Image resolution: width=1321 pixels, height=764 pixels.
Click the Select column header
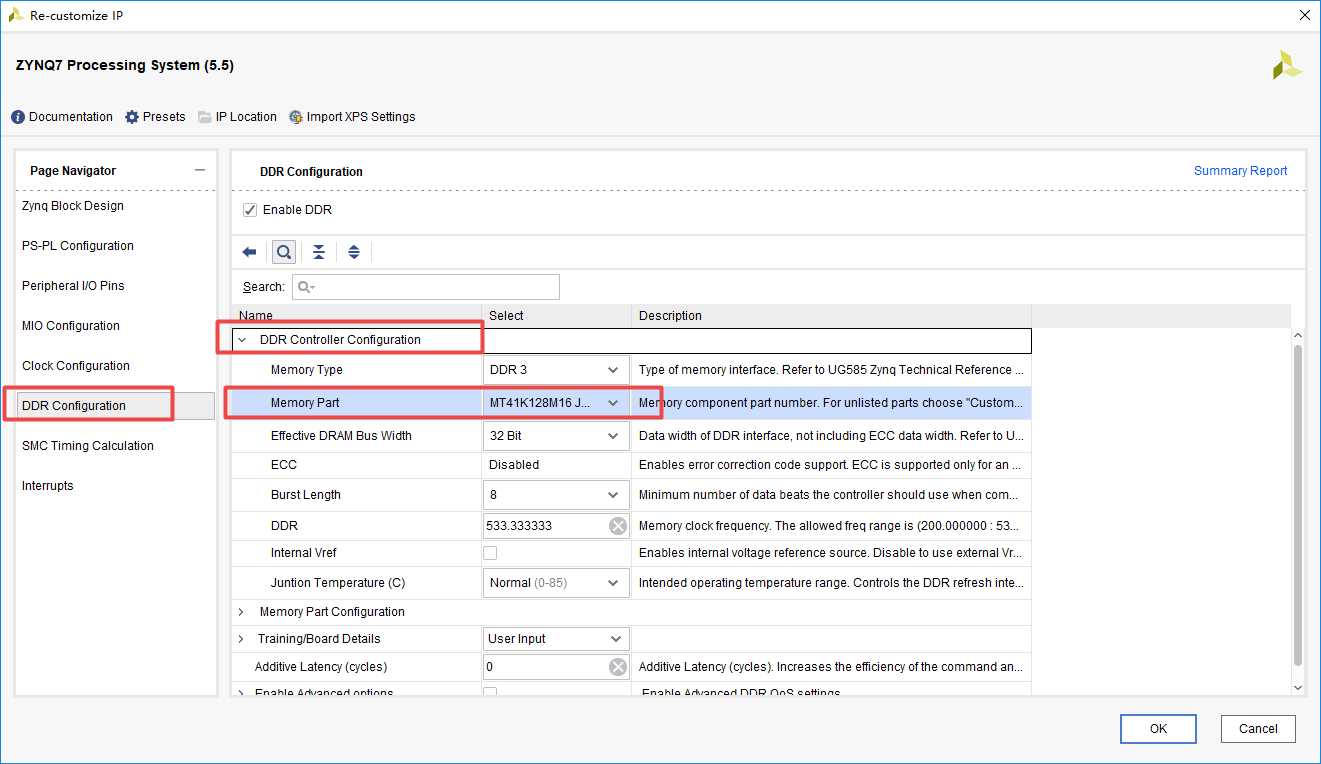pyautogui.click(x=556, y=316)
